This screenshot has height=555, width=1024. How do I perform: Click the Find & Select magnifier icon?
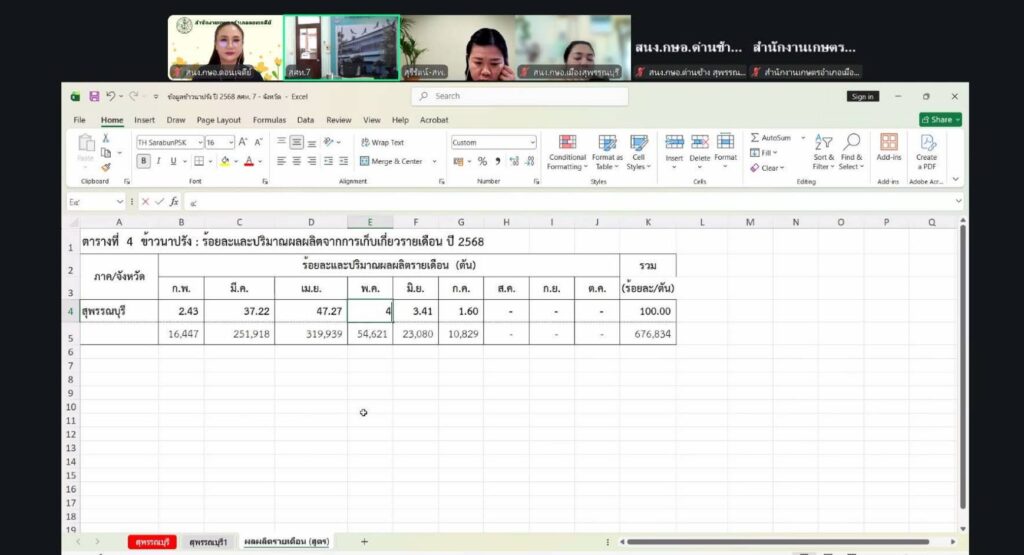click(851, 143)
